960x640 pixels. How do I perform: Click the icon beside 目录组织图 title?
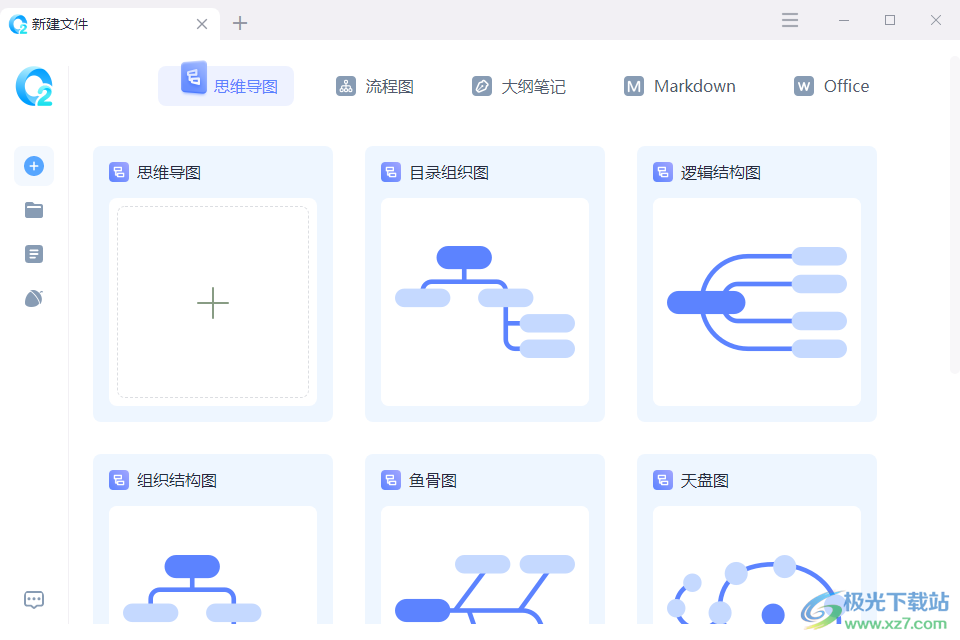pos(391,172)
